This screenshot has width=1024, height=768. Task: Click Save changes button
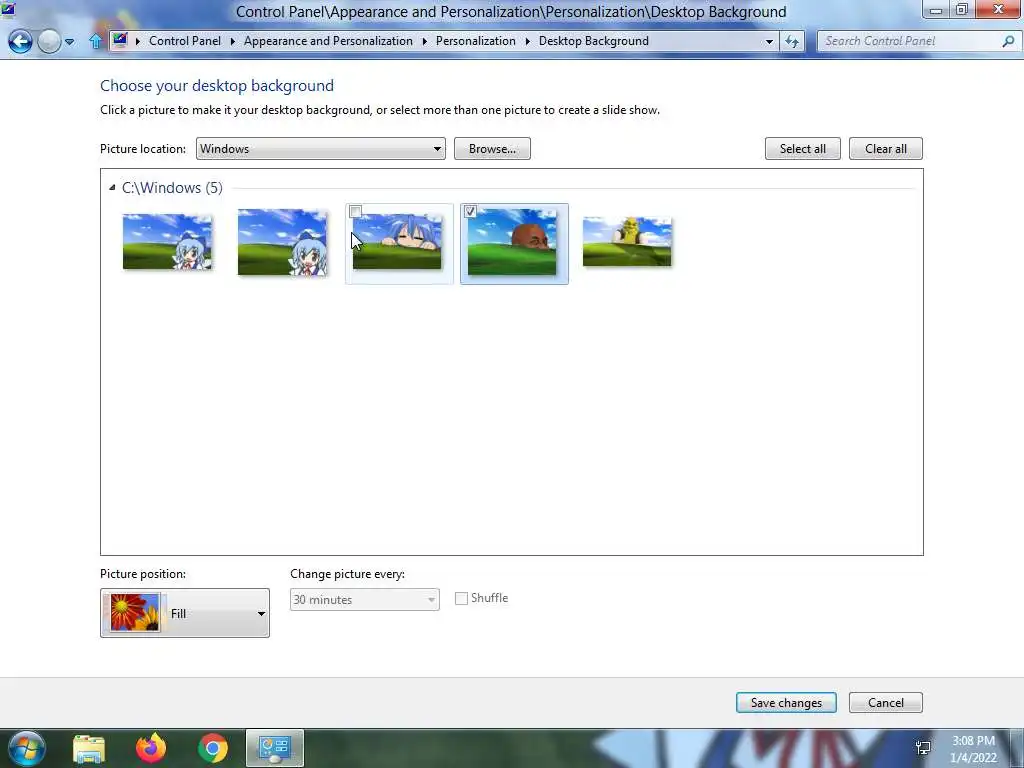coord(786,703)
